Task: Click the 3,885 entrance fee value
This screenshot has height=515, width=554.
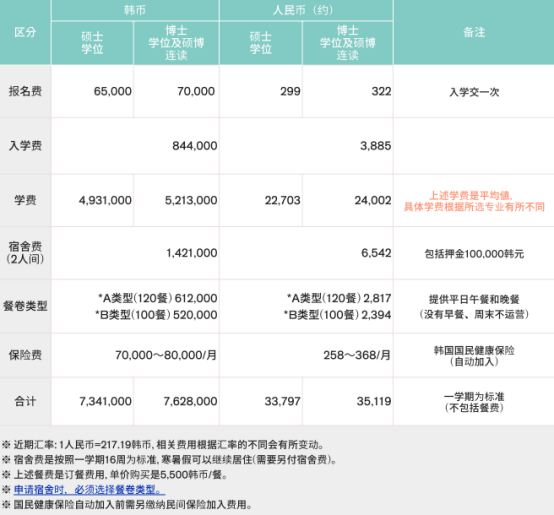Action: (x=376, y=146)
